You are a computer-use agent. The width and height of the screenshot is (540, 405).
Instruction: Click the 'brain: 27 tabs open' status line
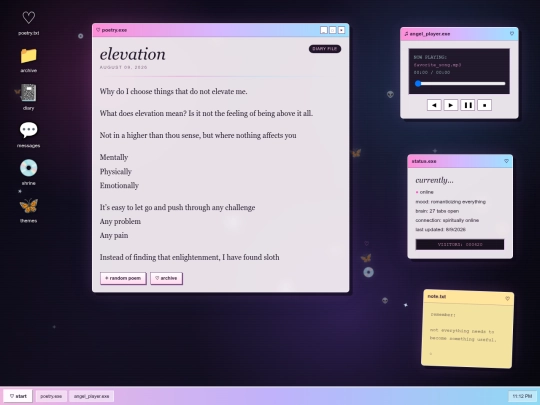[x=437, y=211]
